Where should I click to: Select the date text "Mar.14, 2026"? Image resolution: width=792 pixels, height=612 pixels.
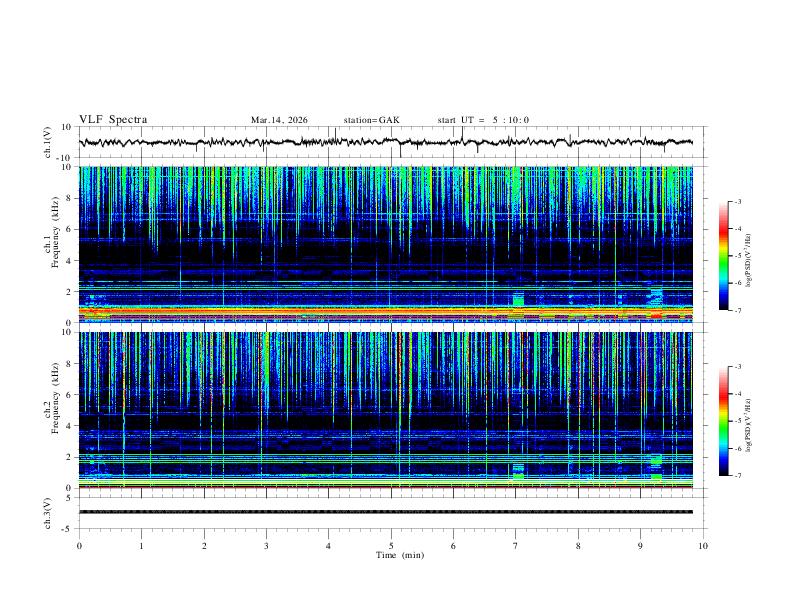pyautogui.click(x=279, y=120)
